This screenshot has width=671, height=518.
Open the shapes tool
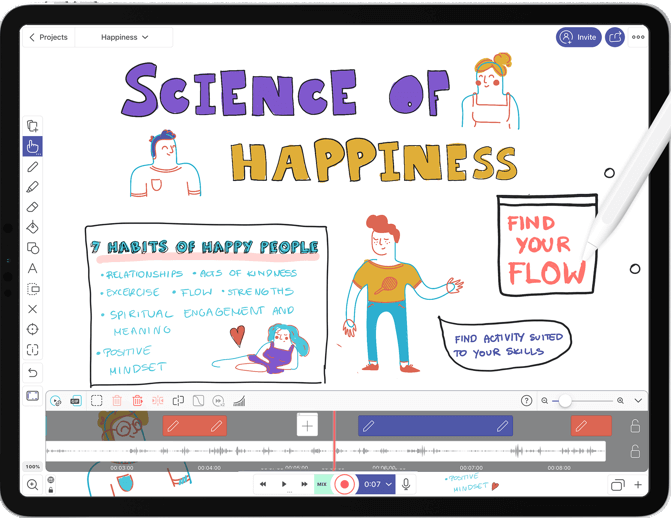[x=33, y=248]
